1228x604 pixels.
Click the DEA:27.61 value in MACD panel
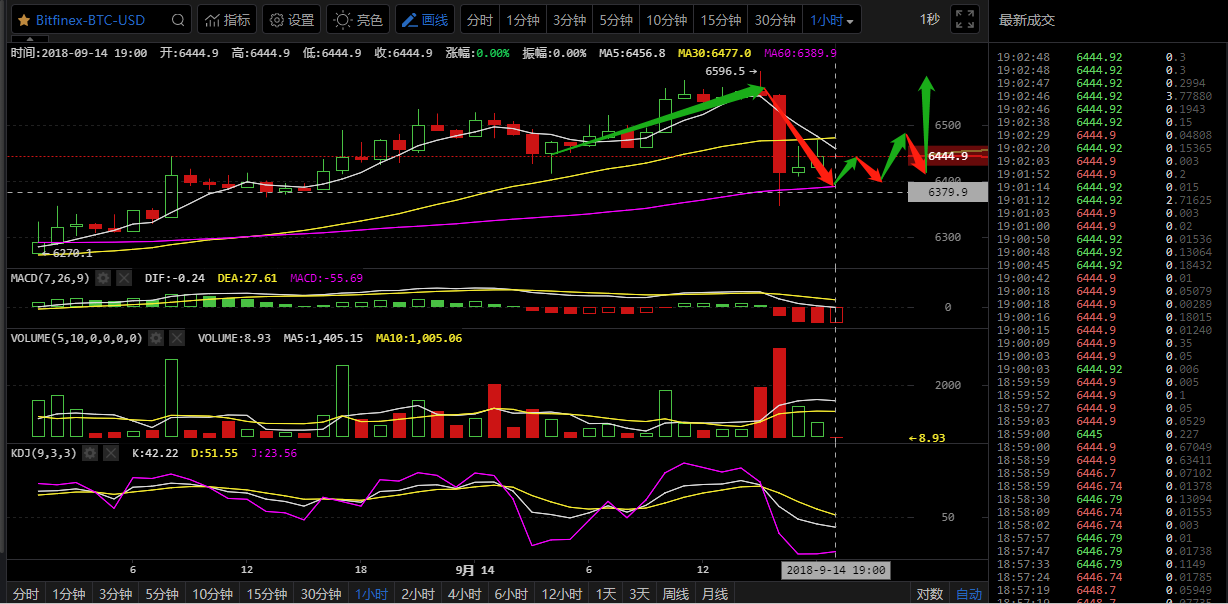click(247, 278)
